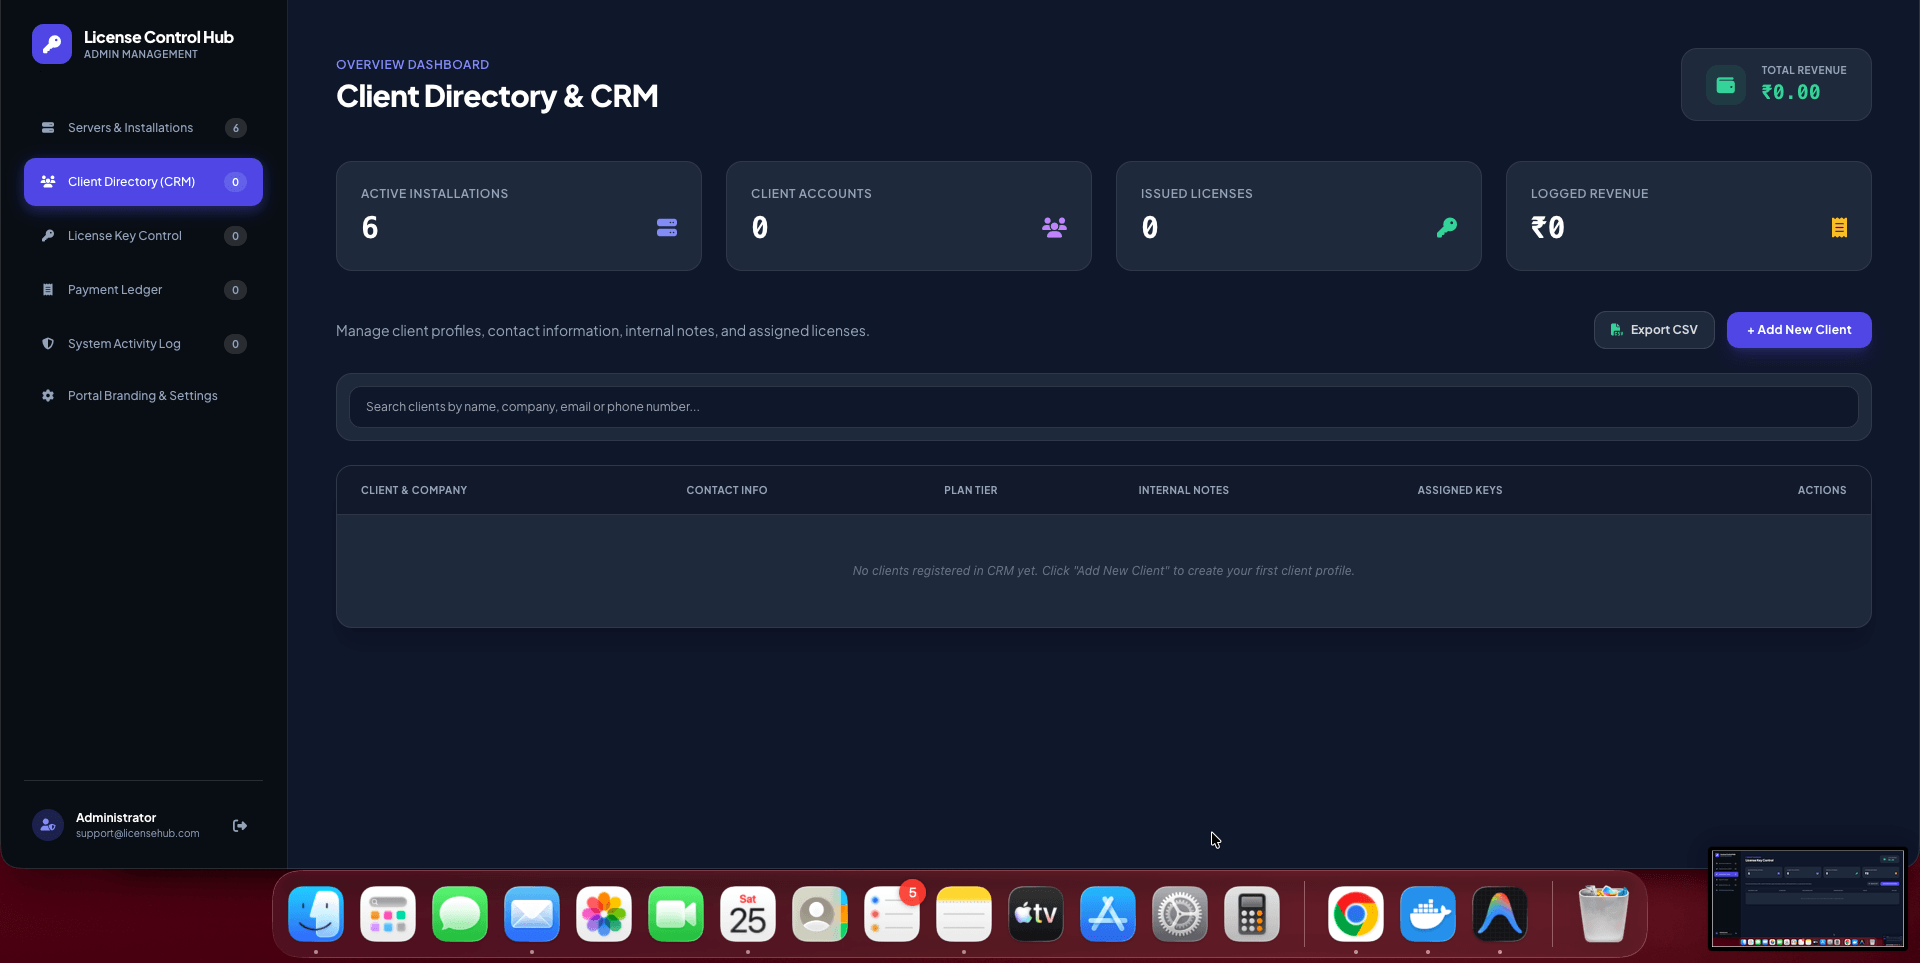Open the Trash in the dock
Viewport: 1920px width, 963px height.
[x=1604, y=914]
